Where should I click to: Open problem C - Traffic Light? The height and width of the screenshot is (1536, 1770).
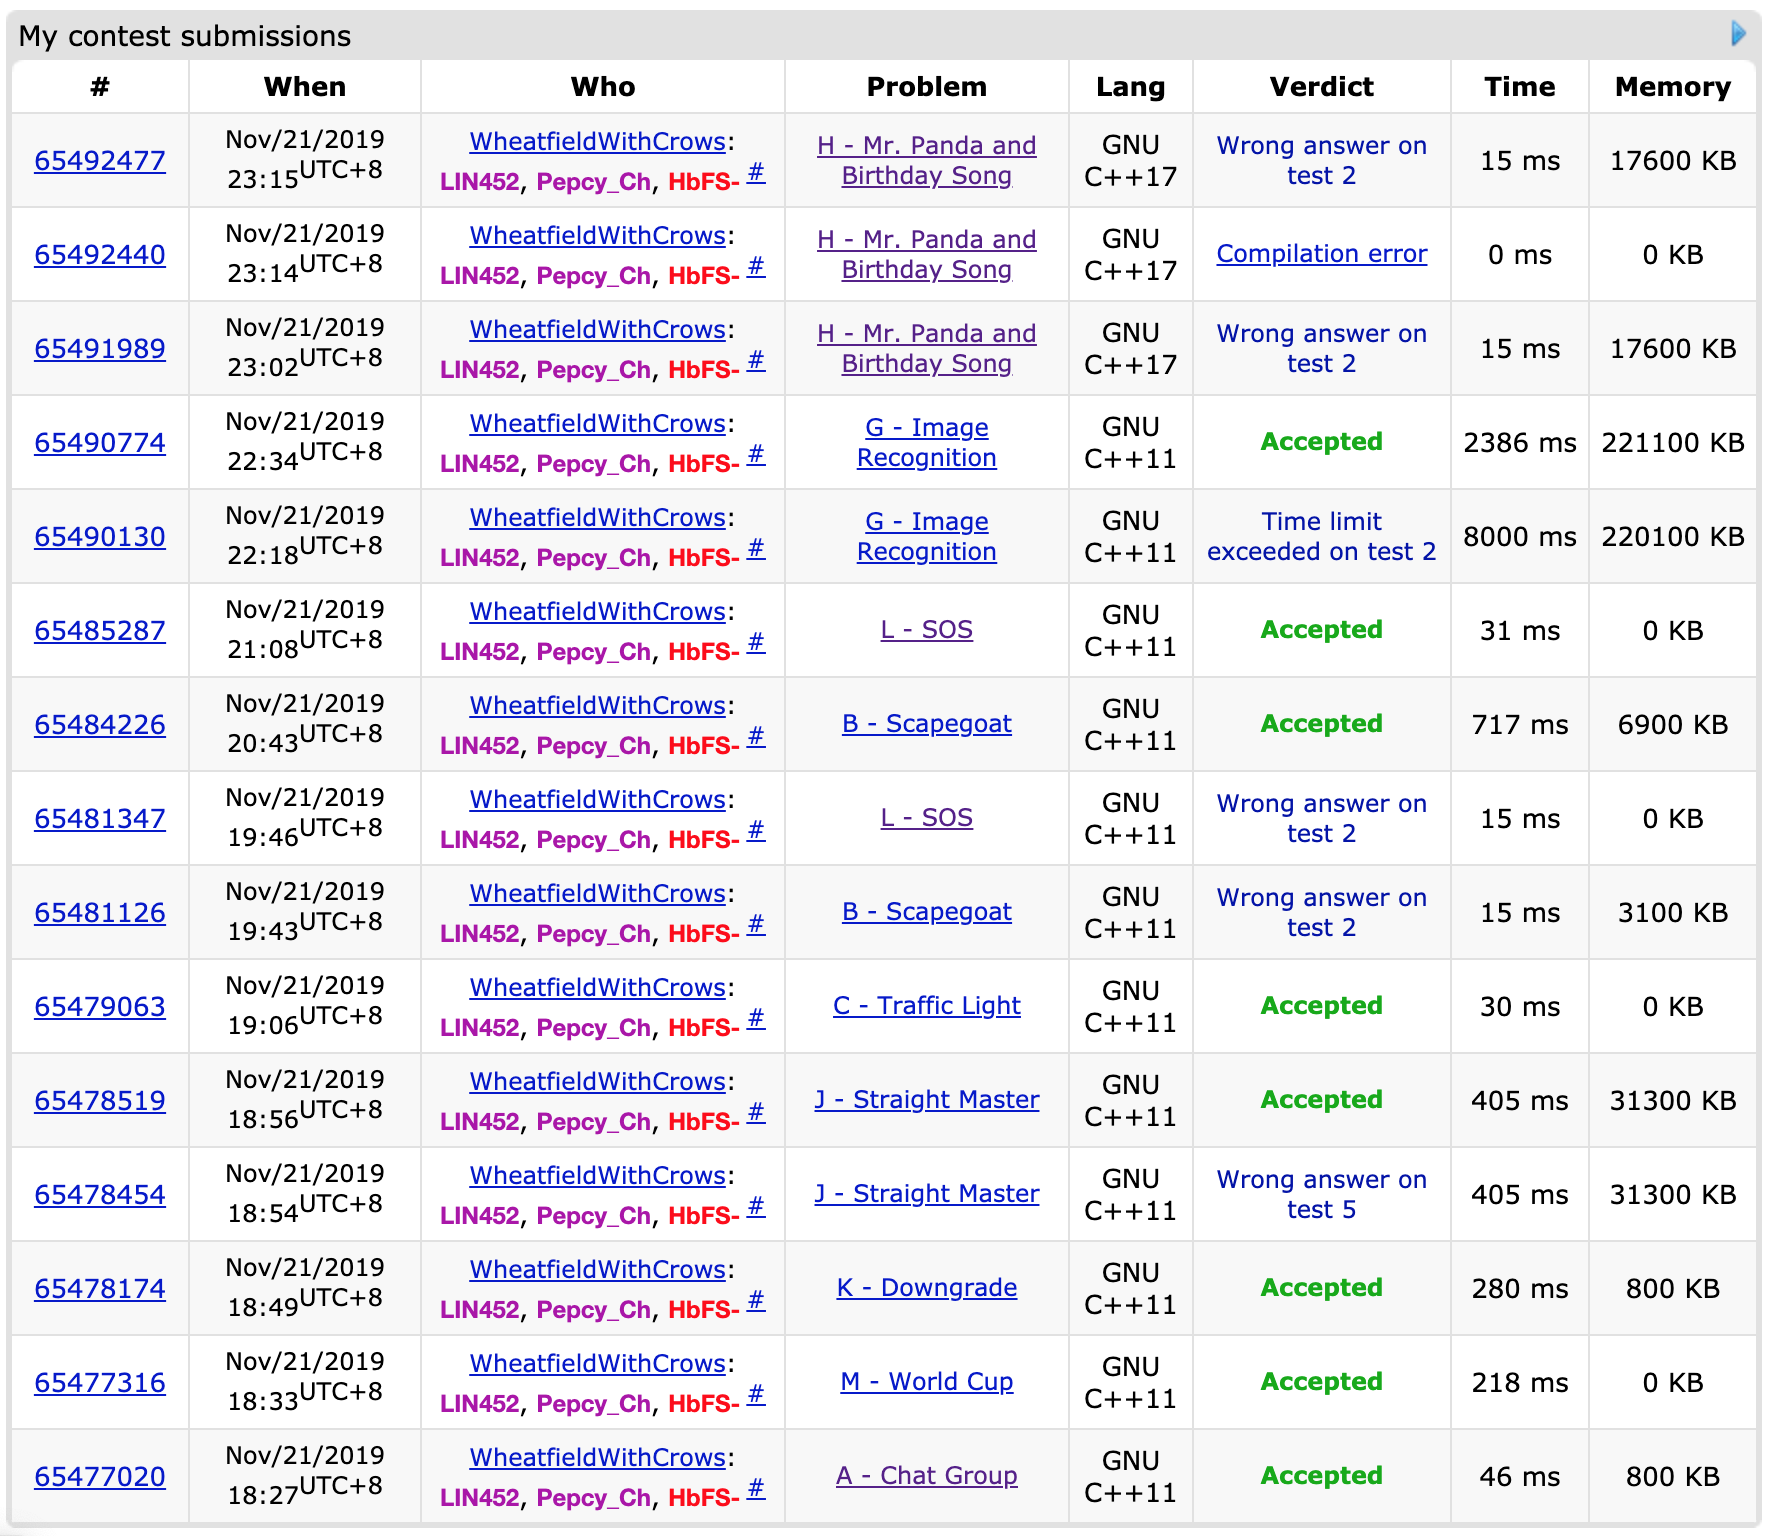pos(926,1006)
